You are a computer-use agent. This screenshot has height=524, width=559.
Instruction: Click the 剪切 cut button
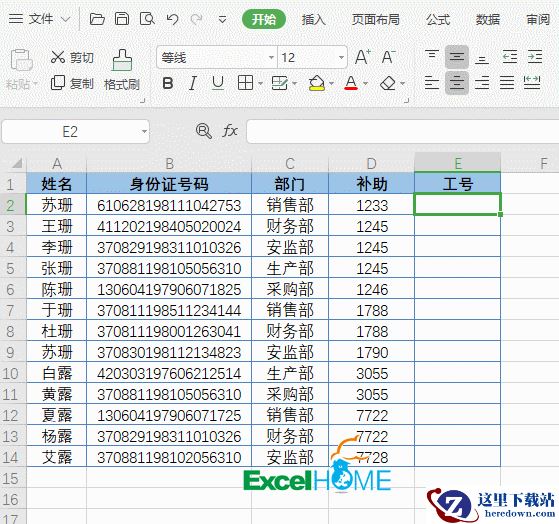point(72,57)
